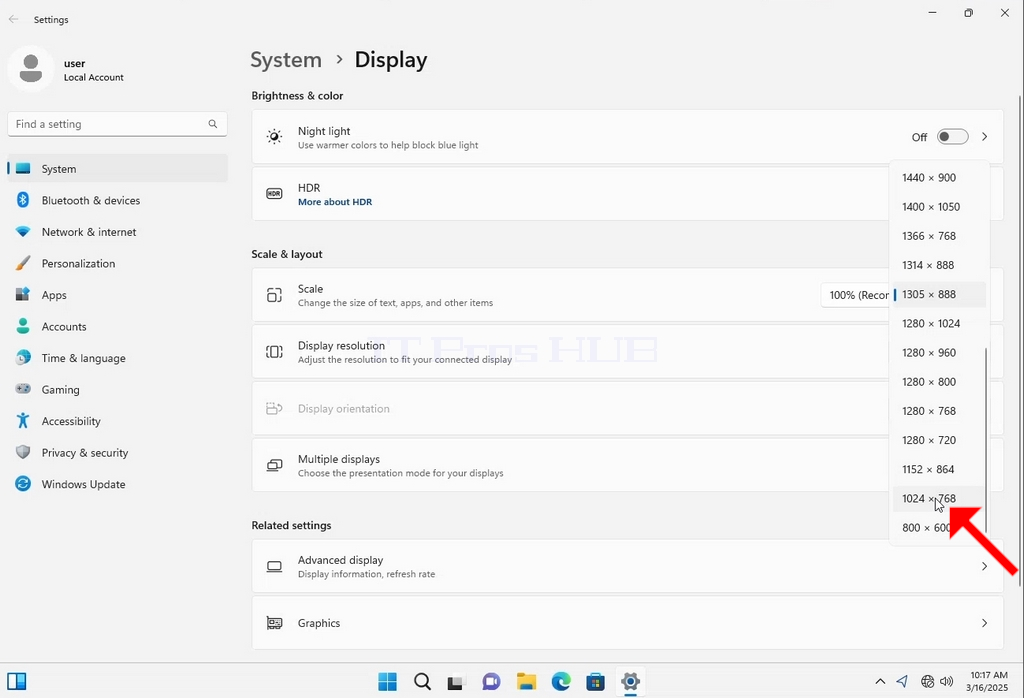Click the user profile avatar
Screen dimensions: 1024x698
coord(31,69)
